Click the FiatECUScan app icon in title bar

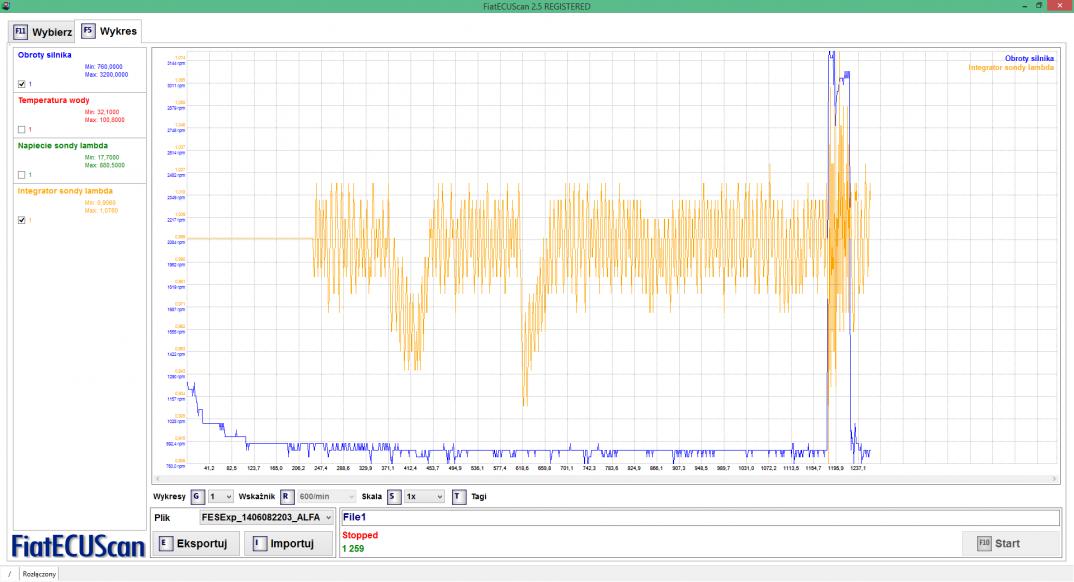tap(6, 6)
